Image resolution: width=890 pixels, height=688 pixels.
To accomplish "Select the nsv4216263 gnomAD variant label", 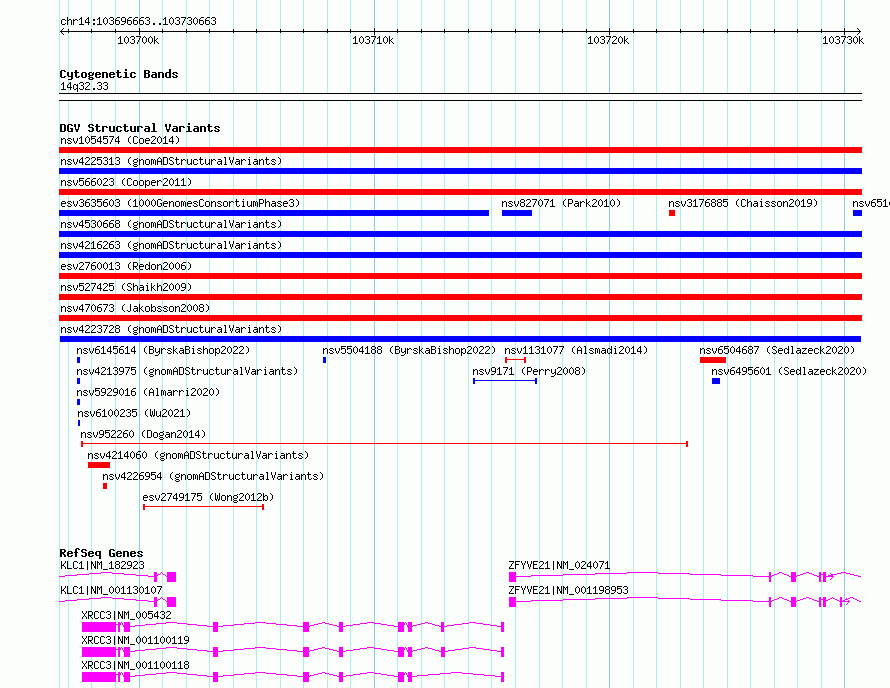I will (x=171, y=245).
